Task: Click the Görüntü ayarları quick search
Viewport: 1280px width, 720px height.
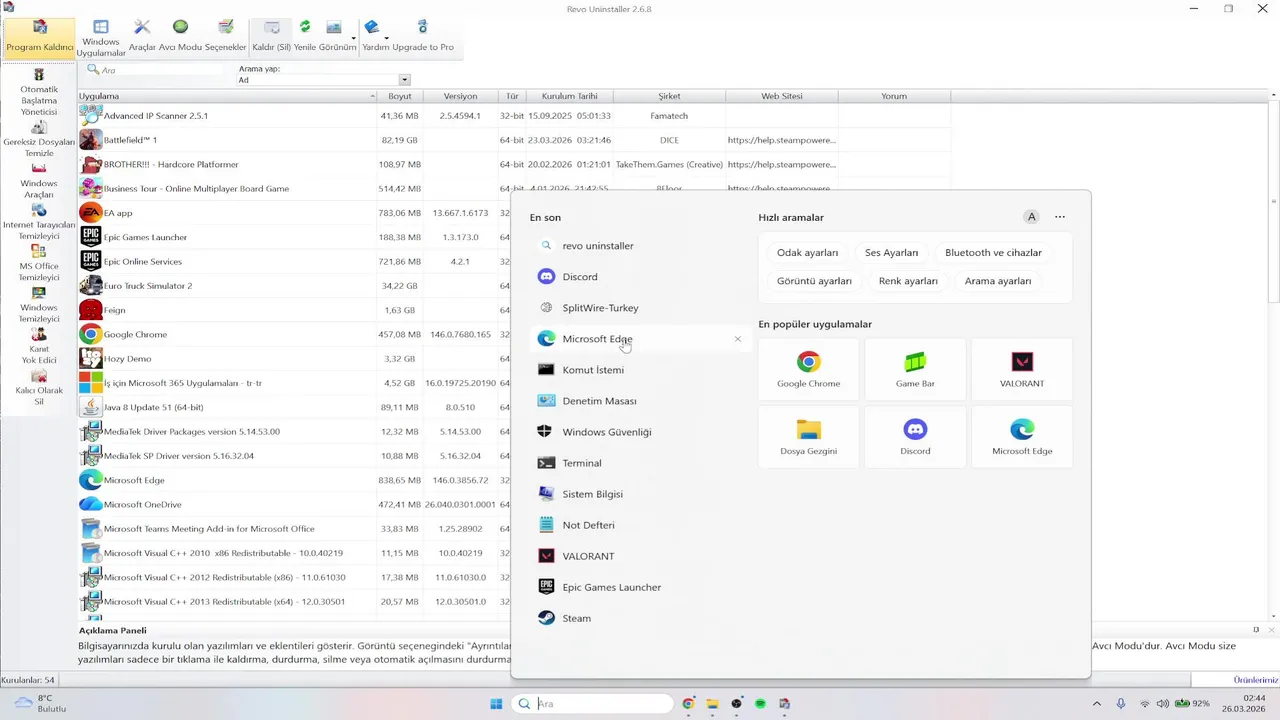Action: (814, 281)
